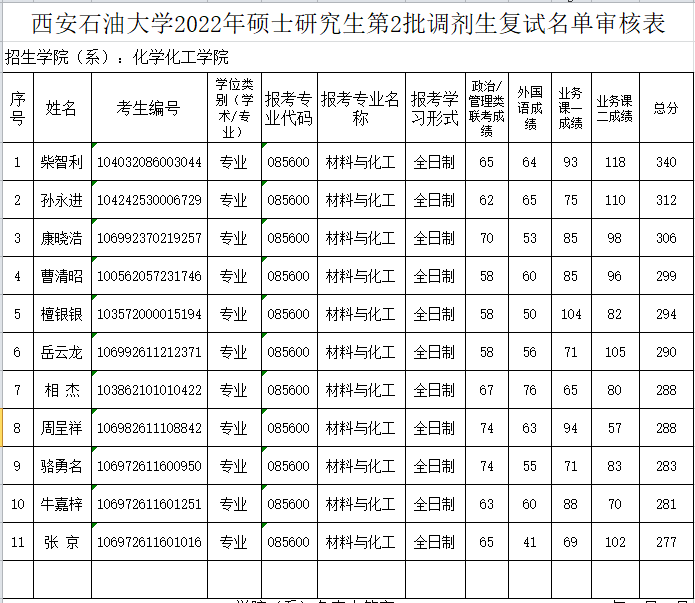The width and height of the screenshot is (695, 603).
Task: Click the 业务课二成绩 value 118
Action: tap(614, 162)
